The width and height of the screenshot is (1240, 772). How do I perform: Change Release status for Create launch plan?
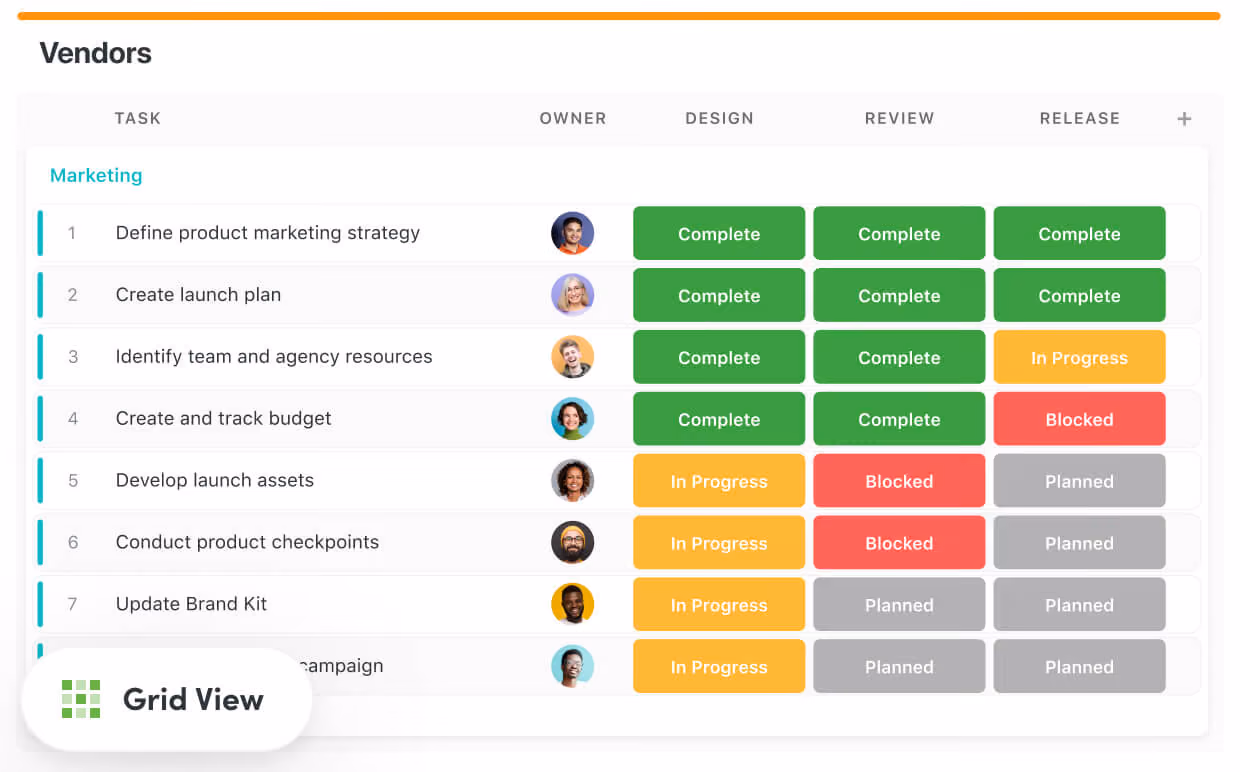(1079, 295)
